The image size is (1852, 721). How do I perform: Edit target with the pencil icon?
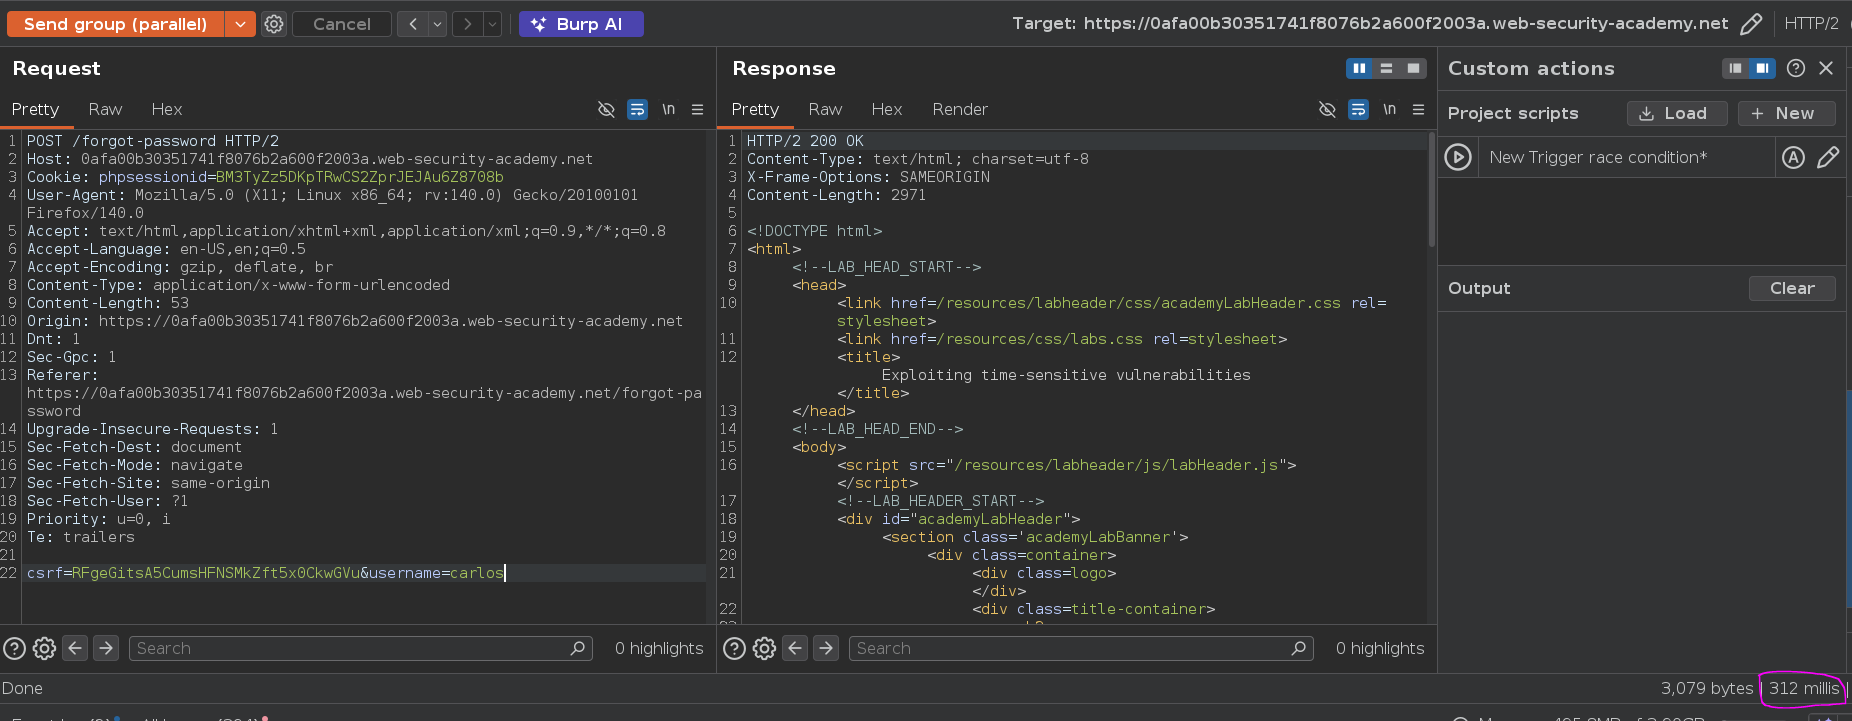pyautogui.click(x=1751, y=24)
